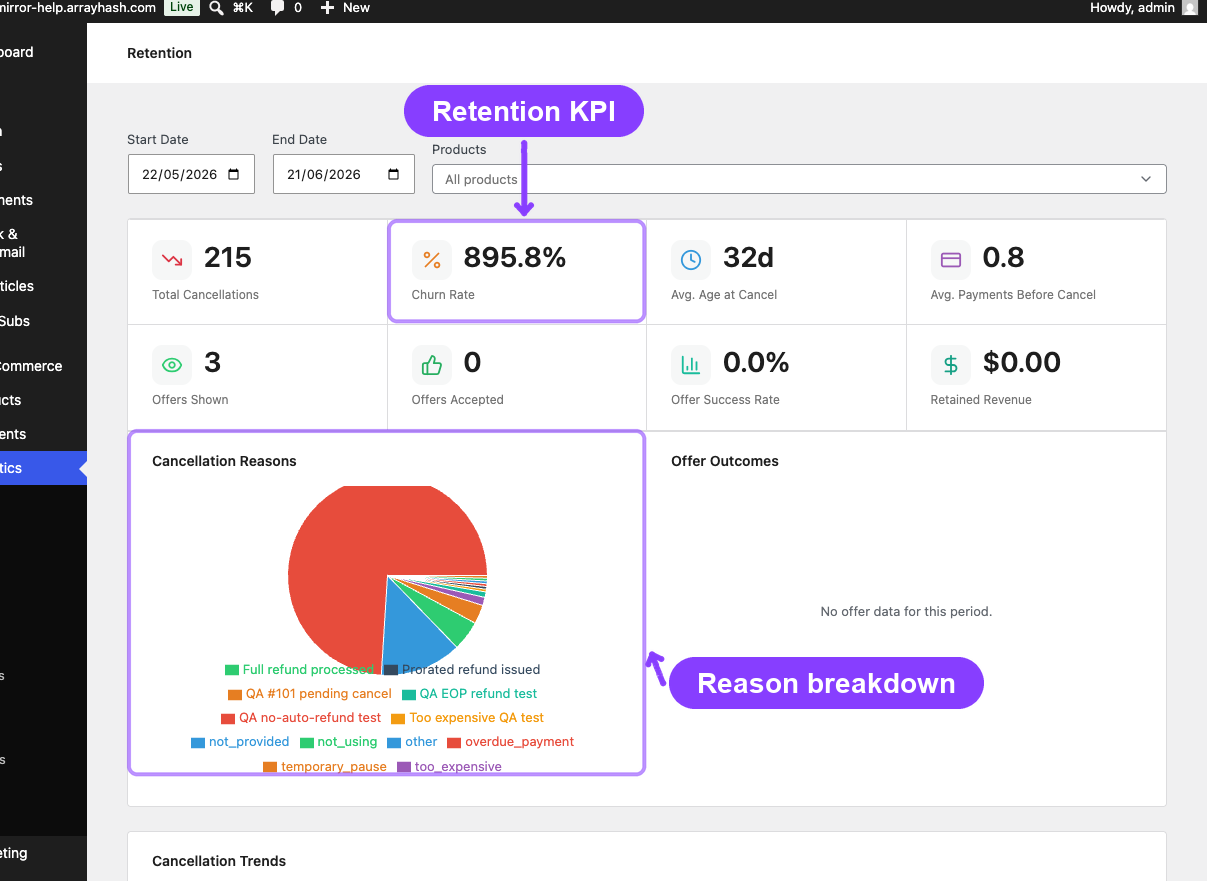Viewport: 1207px width, 881px height.
Task: Toggle Prorated refund issued legend item
Action: (x=462, y=670)
